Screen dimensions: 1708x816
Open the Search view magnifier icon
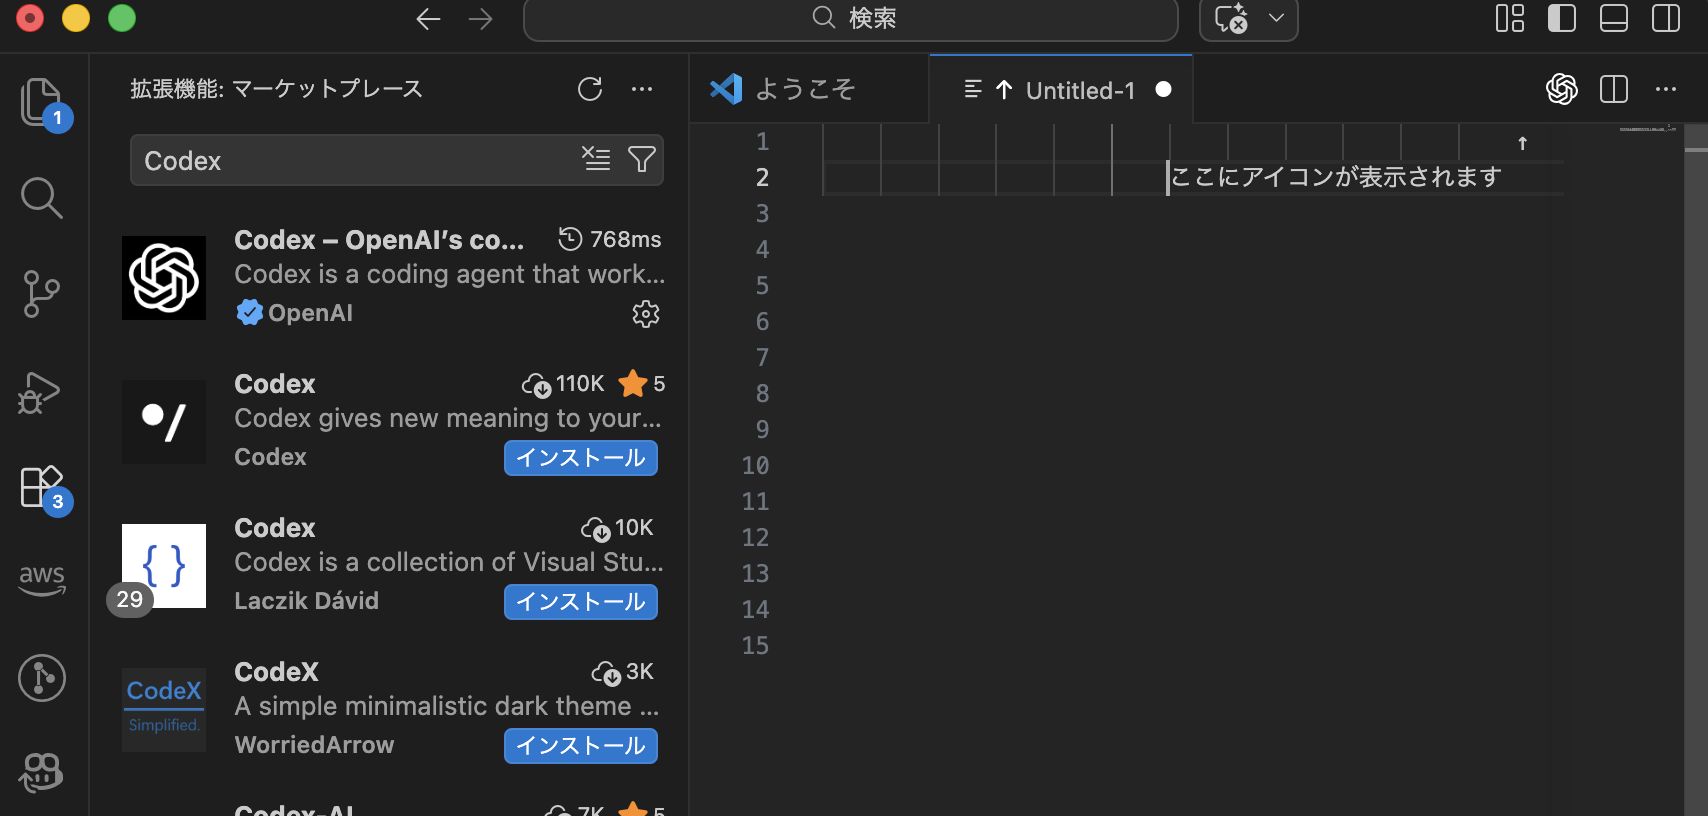pos(41,198)
